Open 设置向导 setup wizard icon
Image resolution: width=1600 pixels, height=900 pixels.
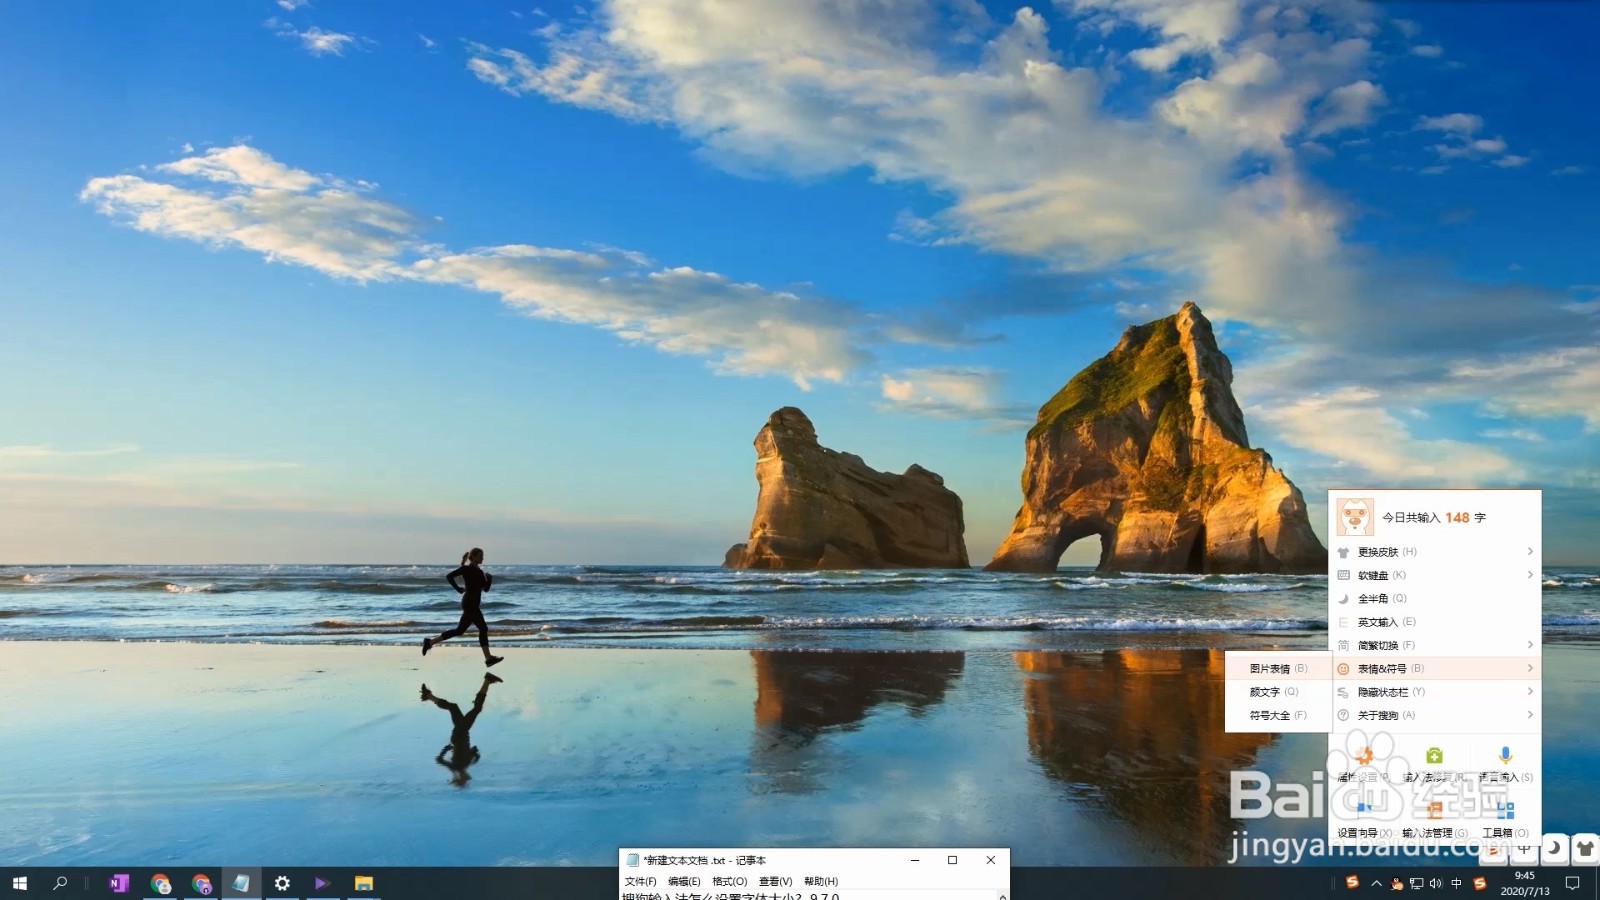1364,809
